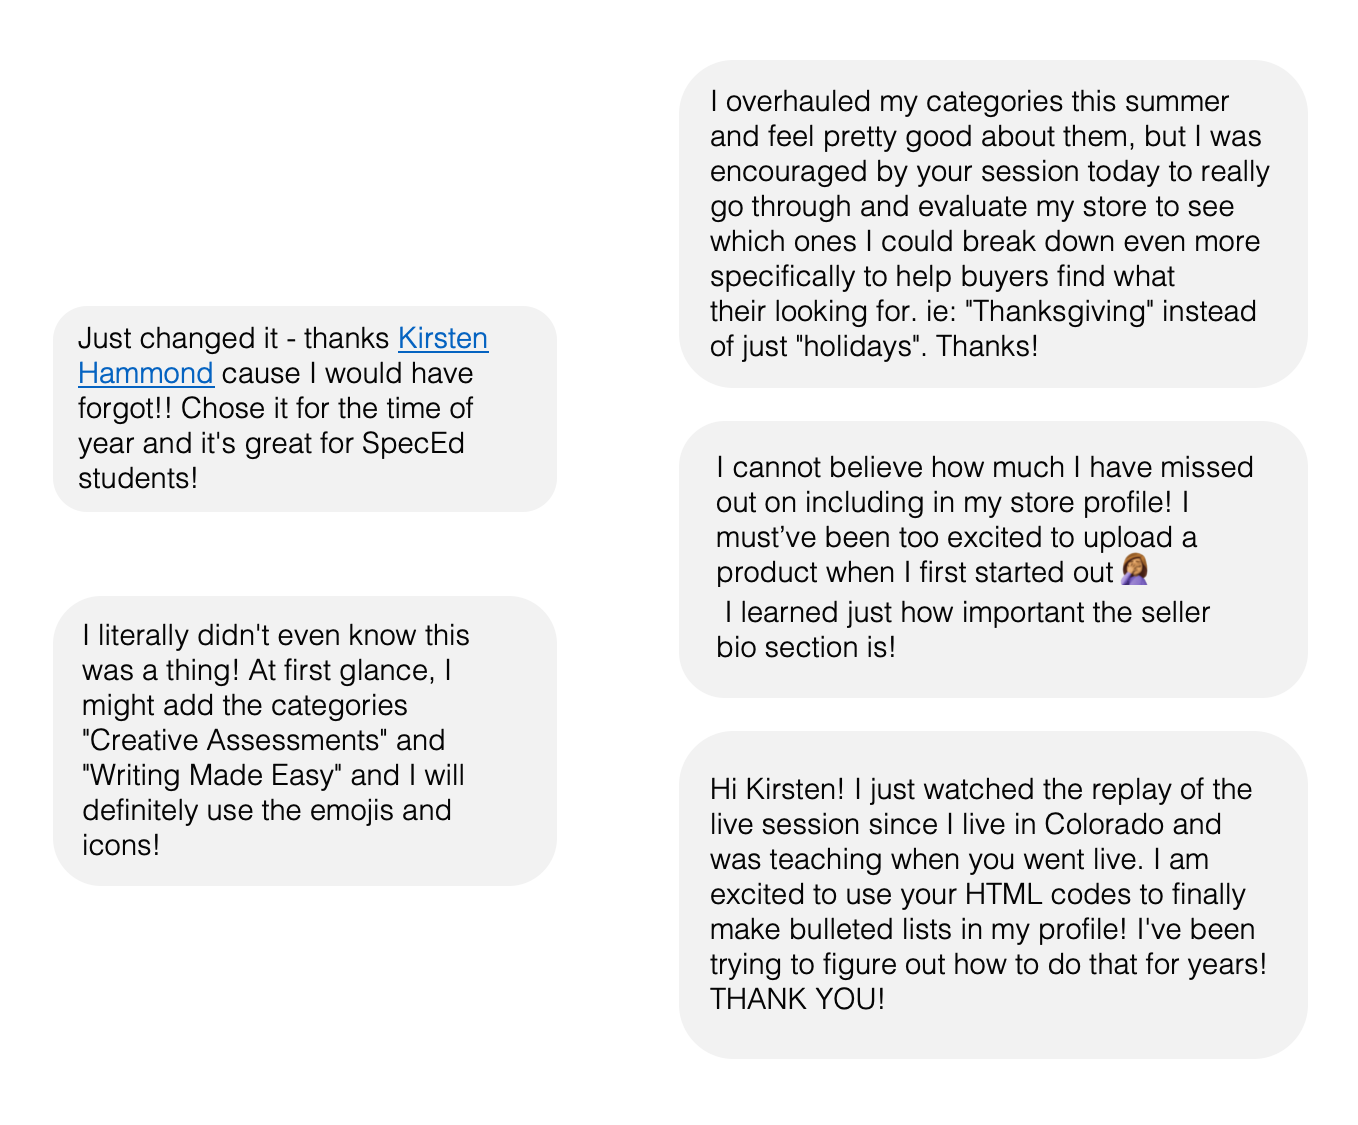This screenshot has height=1125, width=1358.
Task: Select the message about missing store profile info
Action: point(993,559)
